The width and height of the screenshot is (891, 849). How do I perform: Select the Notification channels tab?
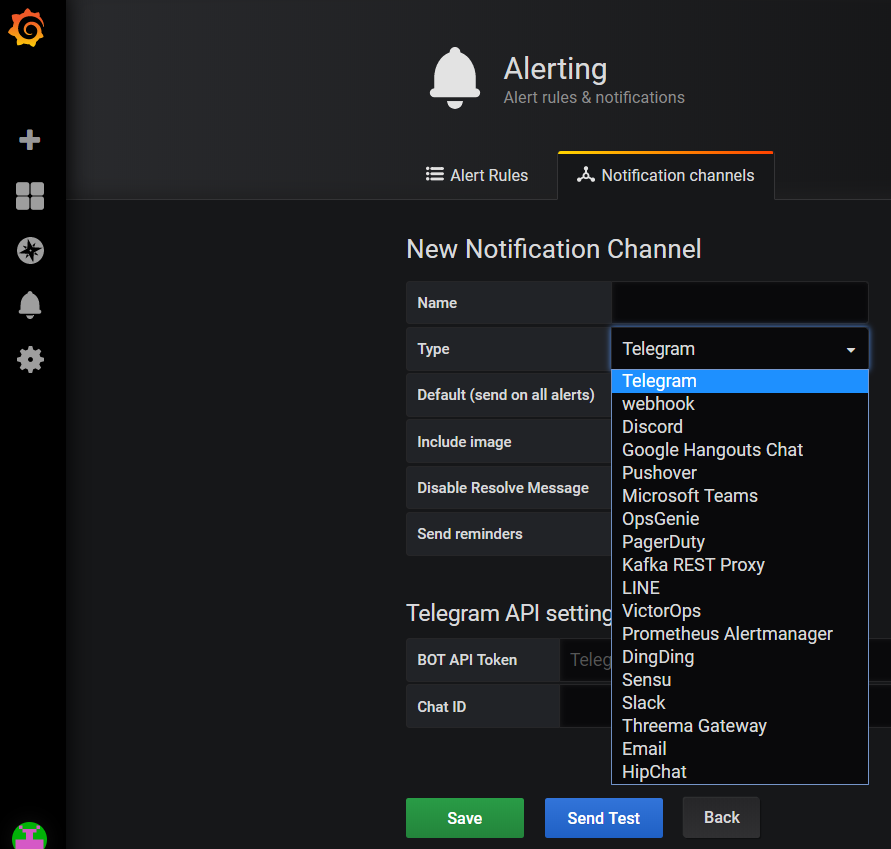(x=666, y=175)
